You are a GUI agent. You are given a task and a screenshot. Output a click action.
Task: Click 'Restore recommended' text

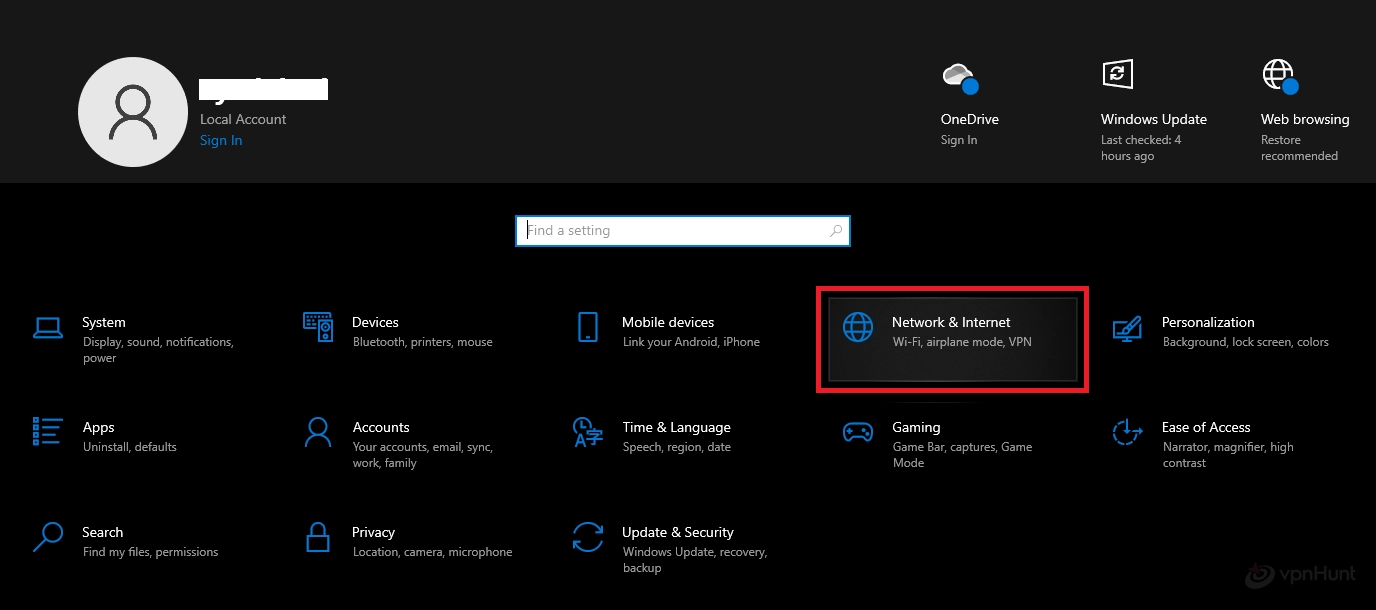[x=1299, y=148]
